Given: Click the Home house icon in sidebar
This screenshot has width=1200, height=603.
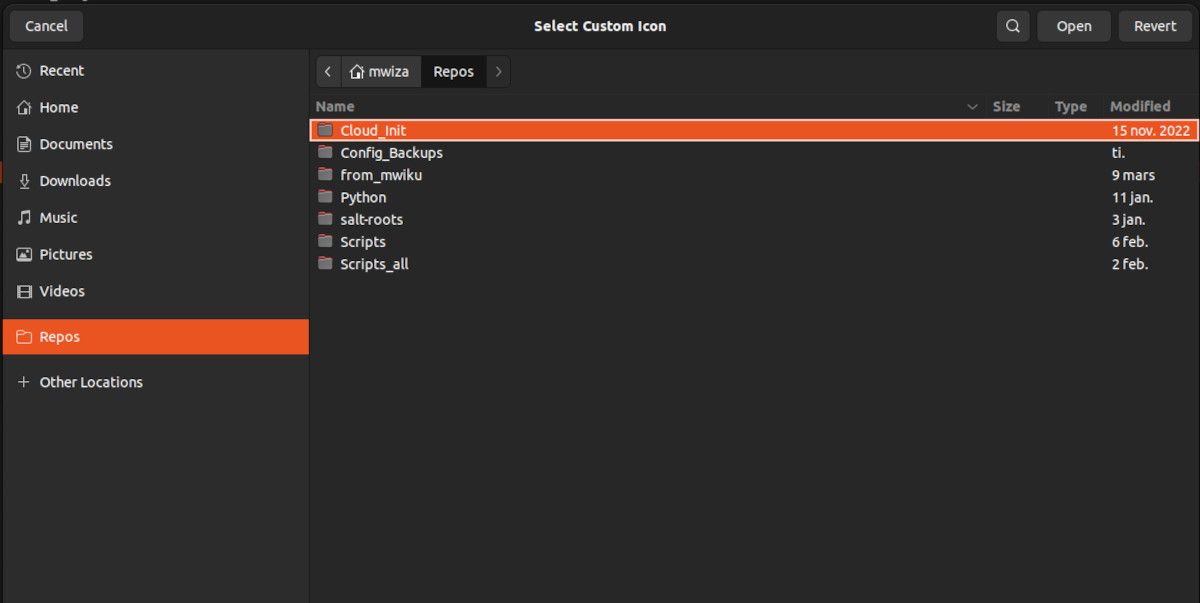Looking at the screenshot, I should pos(24,107).
